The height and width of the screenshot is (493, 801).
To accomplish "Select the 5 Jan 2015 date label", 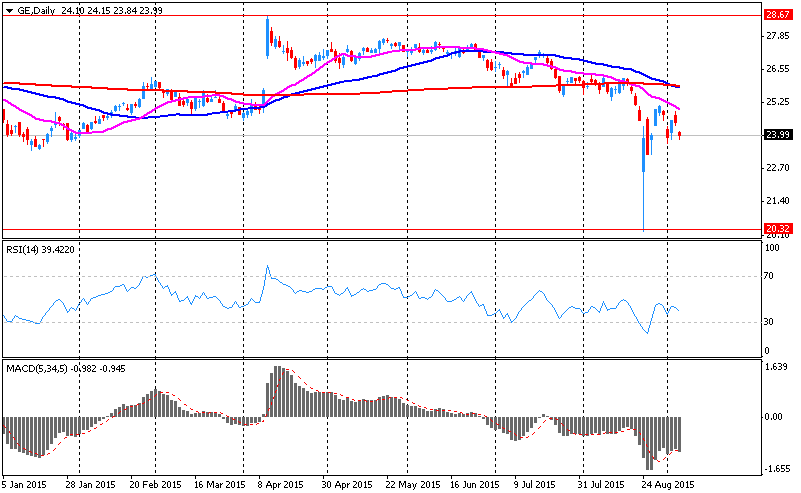I will 25,484.
